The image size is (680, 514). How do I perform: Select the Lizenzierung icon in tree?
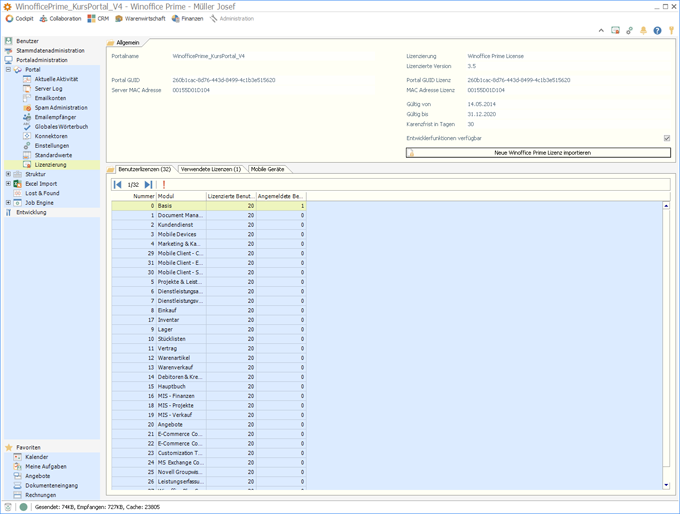point(27,165)
